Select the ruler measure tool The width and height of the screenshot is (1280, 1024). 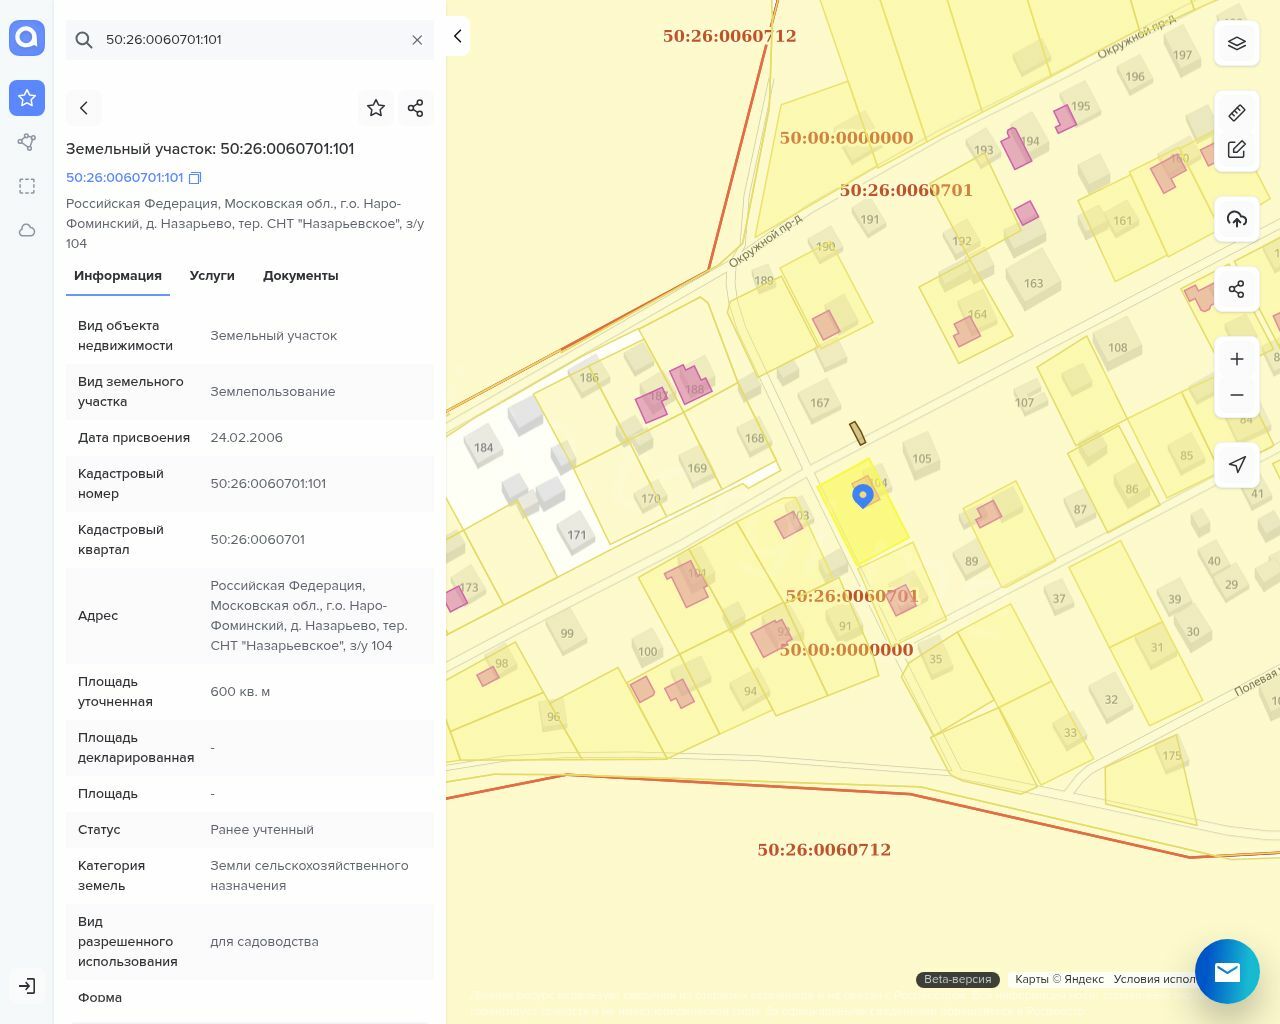[x=1237, y=113]
